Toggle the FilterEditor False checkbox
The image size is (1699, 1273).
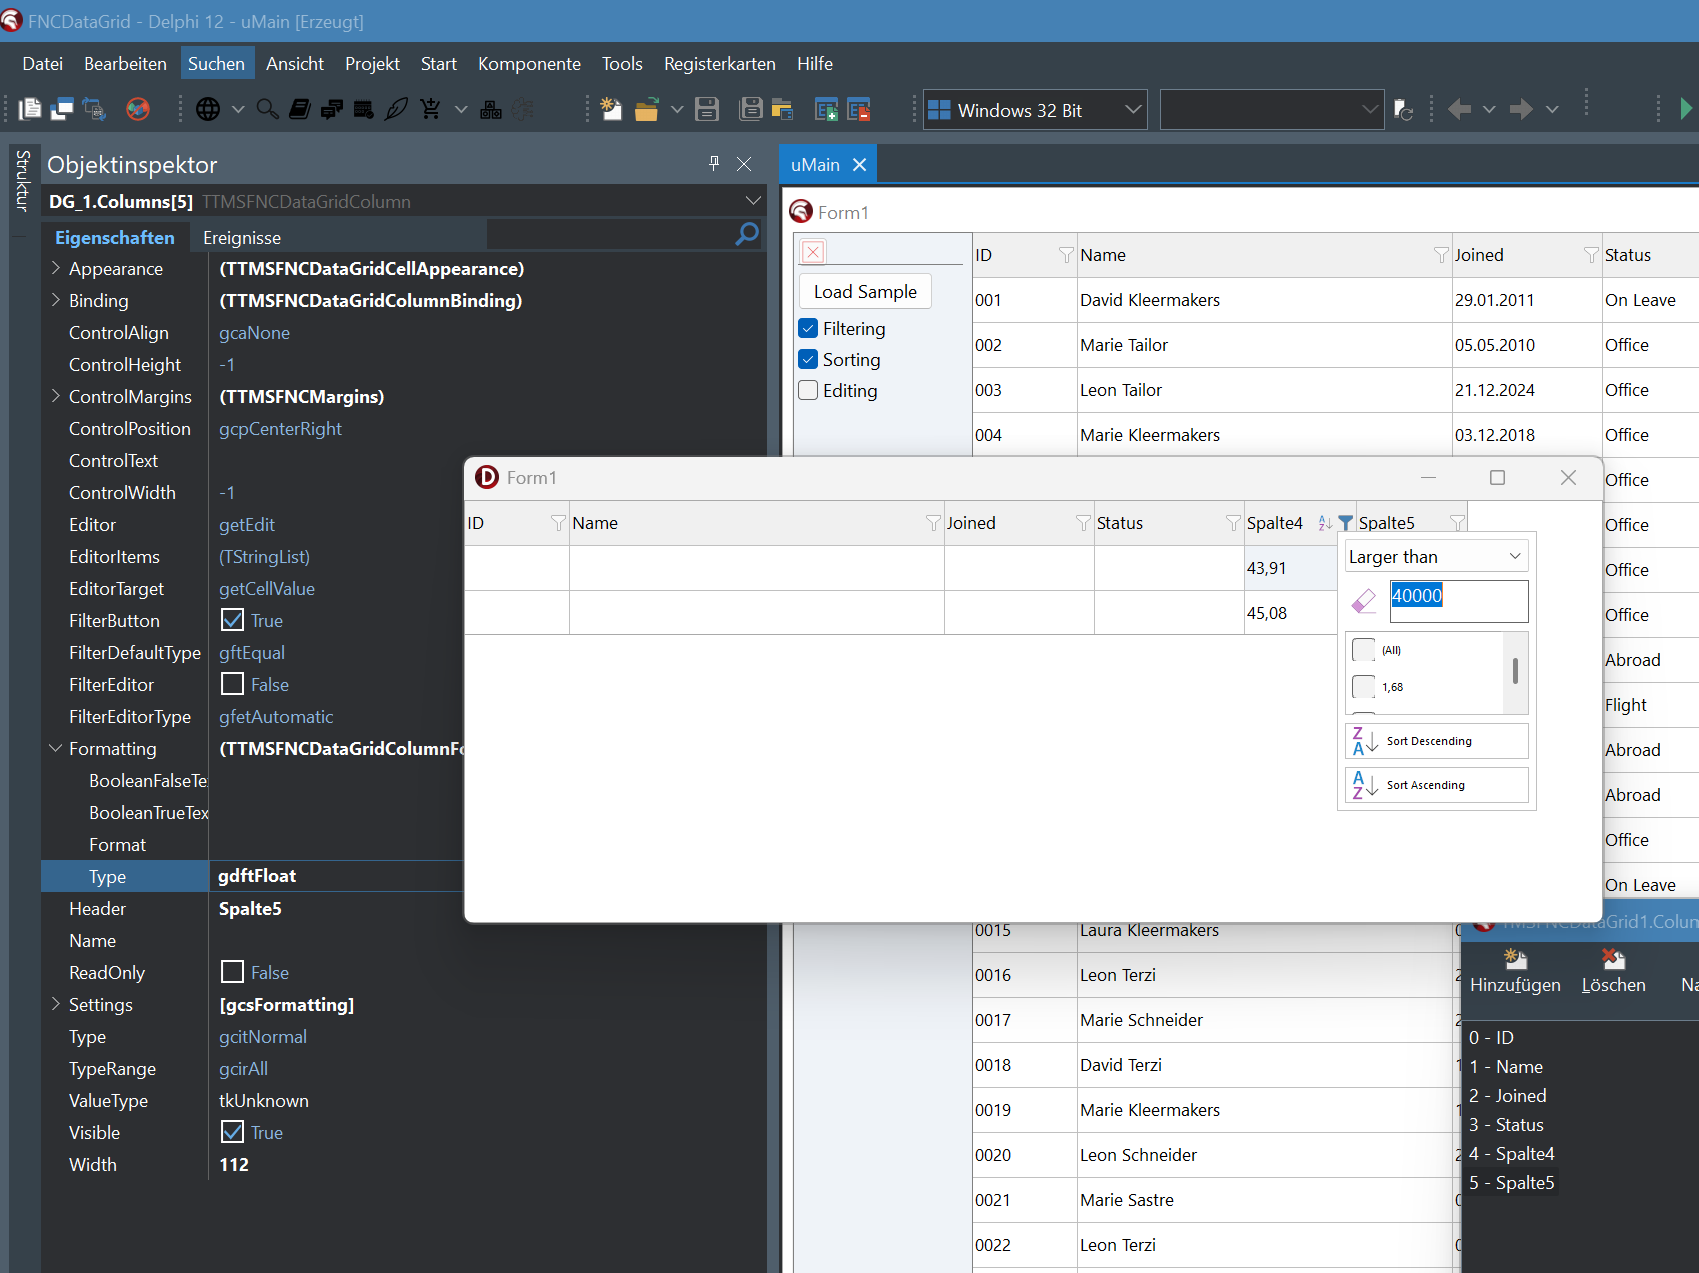232,684
